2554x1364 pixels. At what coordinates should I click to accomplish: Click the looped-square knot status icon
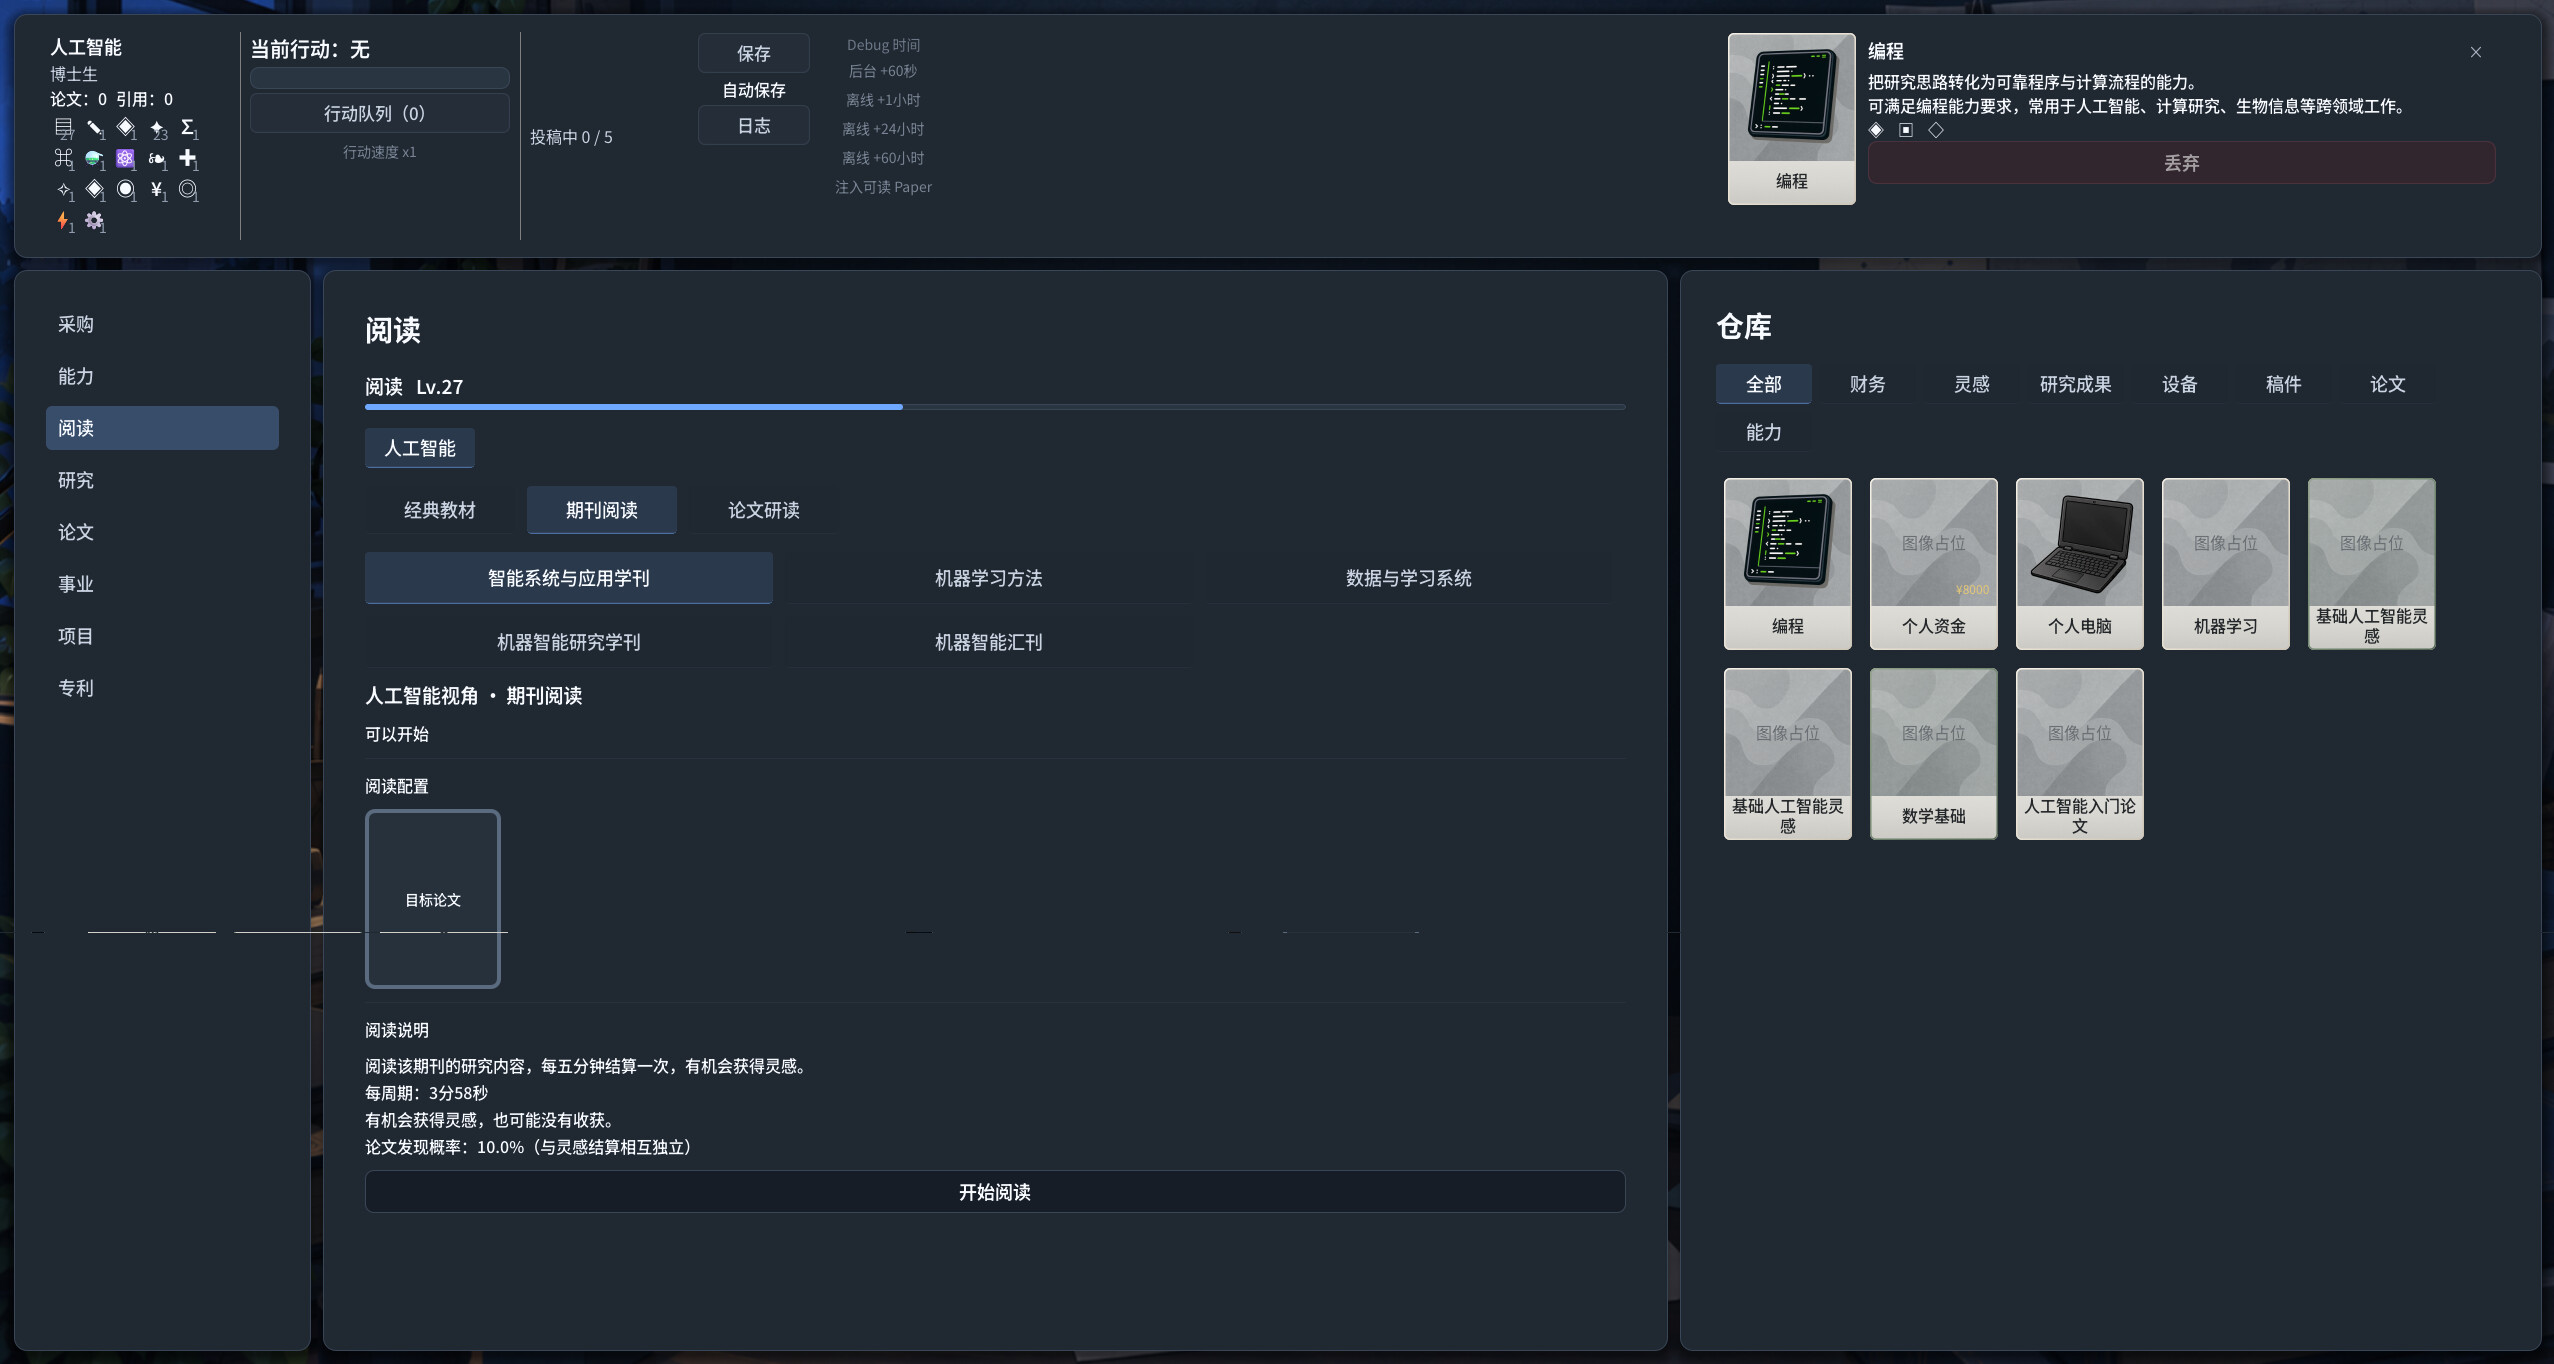click(63, 158)
